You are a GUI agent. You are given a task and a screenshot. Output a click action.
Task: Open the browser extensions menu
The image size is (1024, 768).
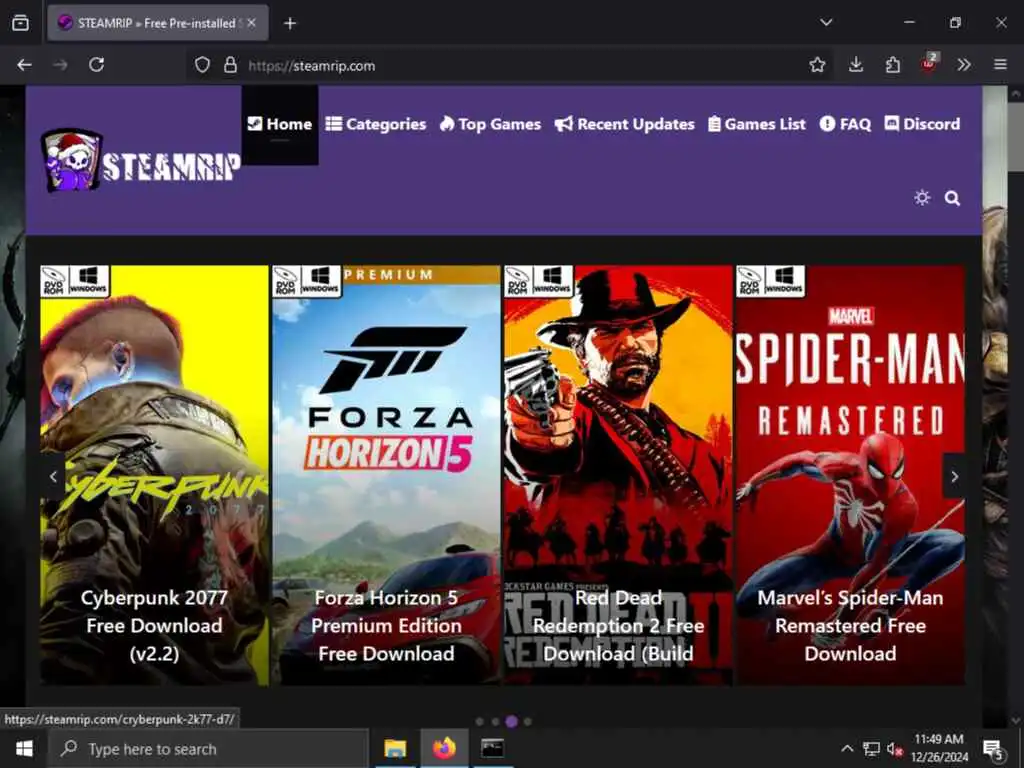892,65
